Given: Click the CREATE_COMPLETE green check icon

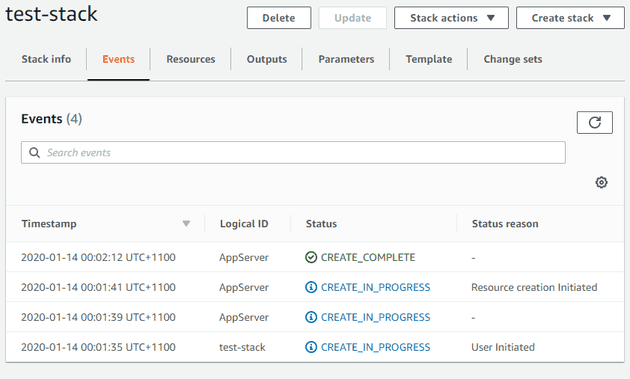Looking at the screenshot, I should [x=311, y=257].
